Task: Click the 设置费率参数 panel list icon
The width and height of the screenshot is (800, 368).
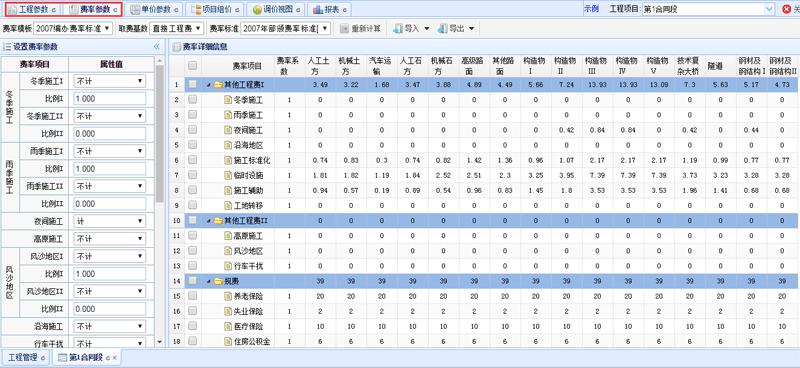Action: pos(7,46)
